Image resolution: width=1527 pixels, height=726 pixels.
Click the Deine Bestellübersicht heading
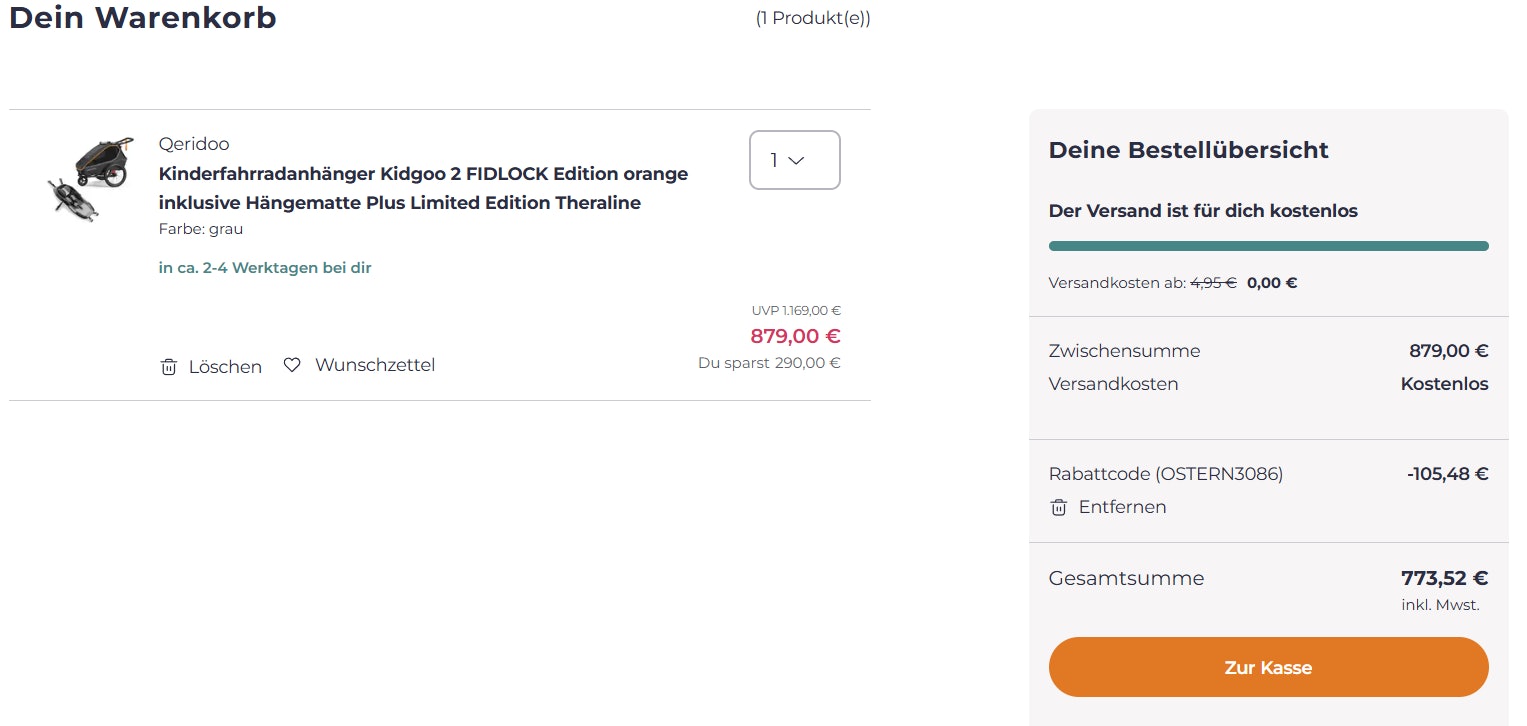(x=1188, y=150)
